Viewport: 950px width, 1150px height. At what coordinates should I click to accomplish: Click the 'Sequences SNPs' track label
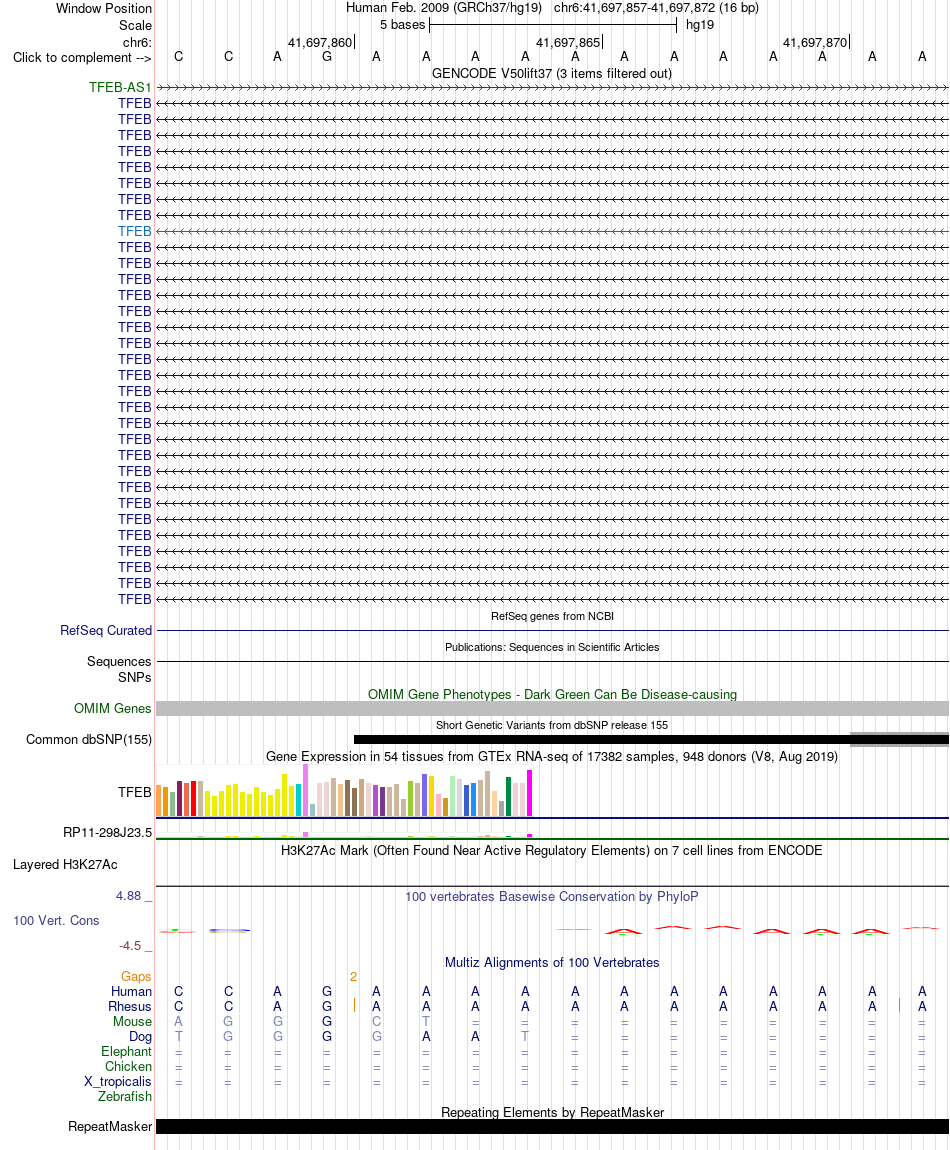pyautogui.click(x=119, y=669)
